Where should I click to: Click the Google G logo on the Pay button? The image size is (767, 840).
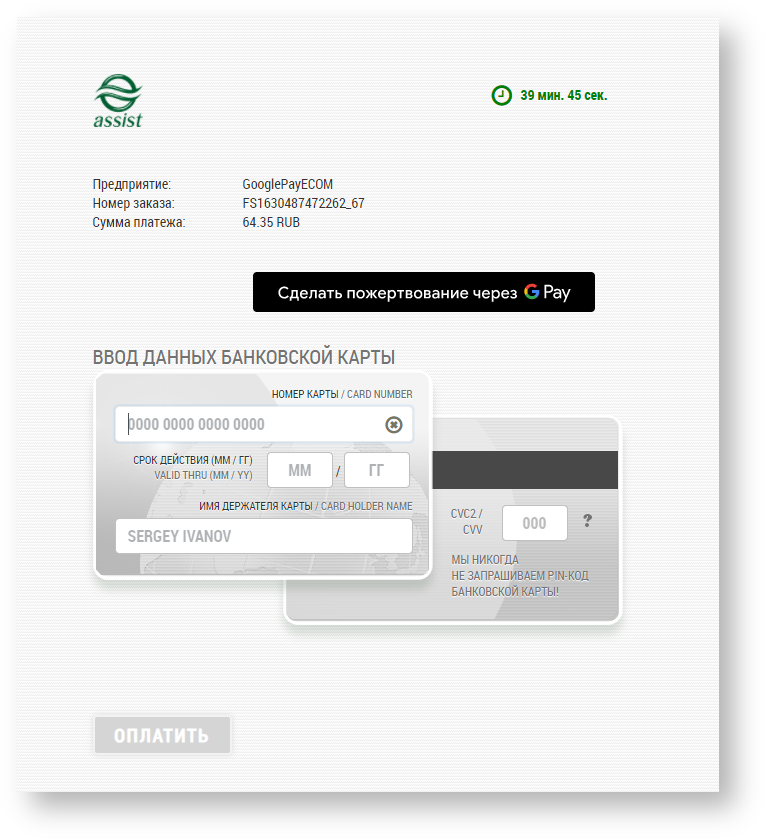531,293
